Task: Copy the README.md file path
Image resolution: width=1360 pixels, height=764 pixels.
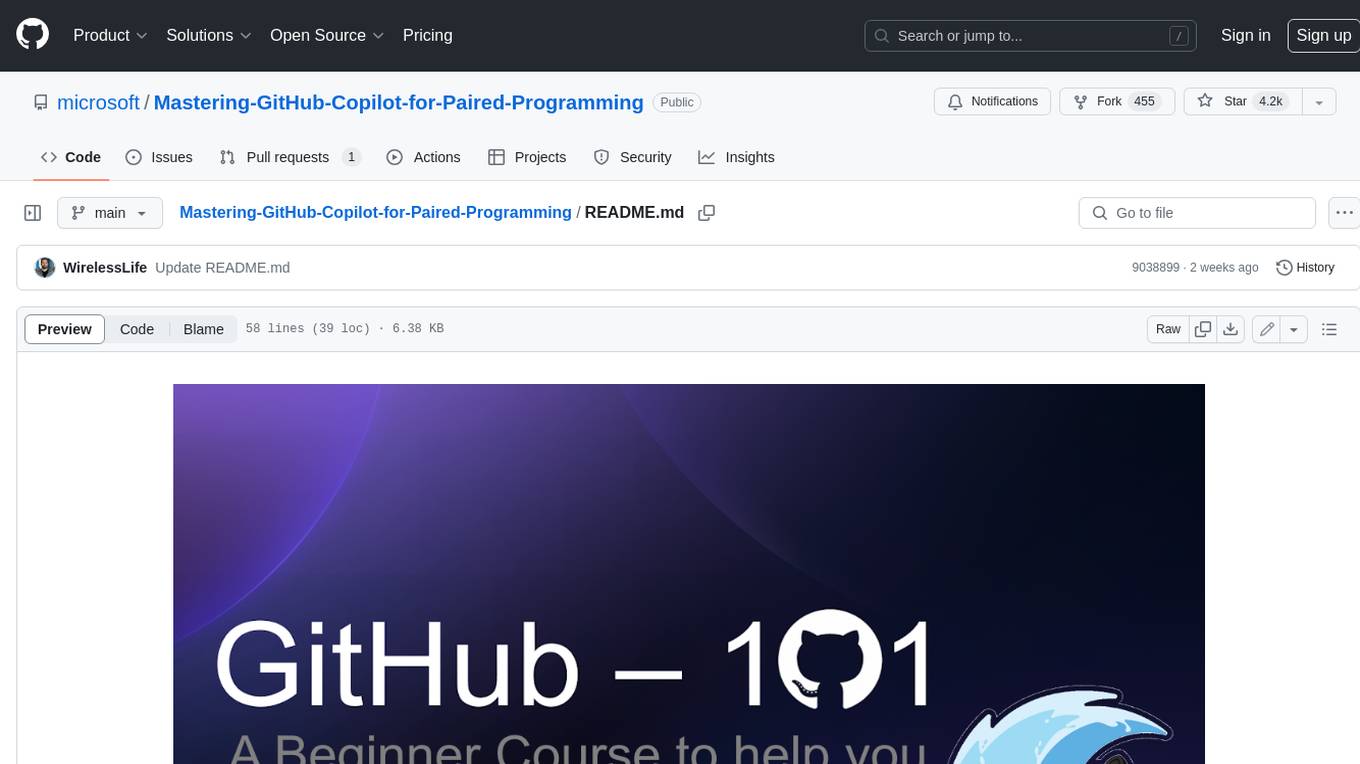Action: pos(706,213)
